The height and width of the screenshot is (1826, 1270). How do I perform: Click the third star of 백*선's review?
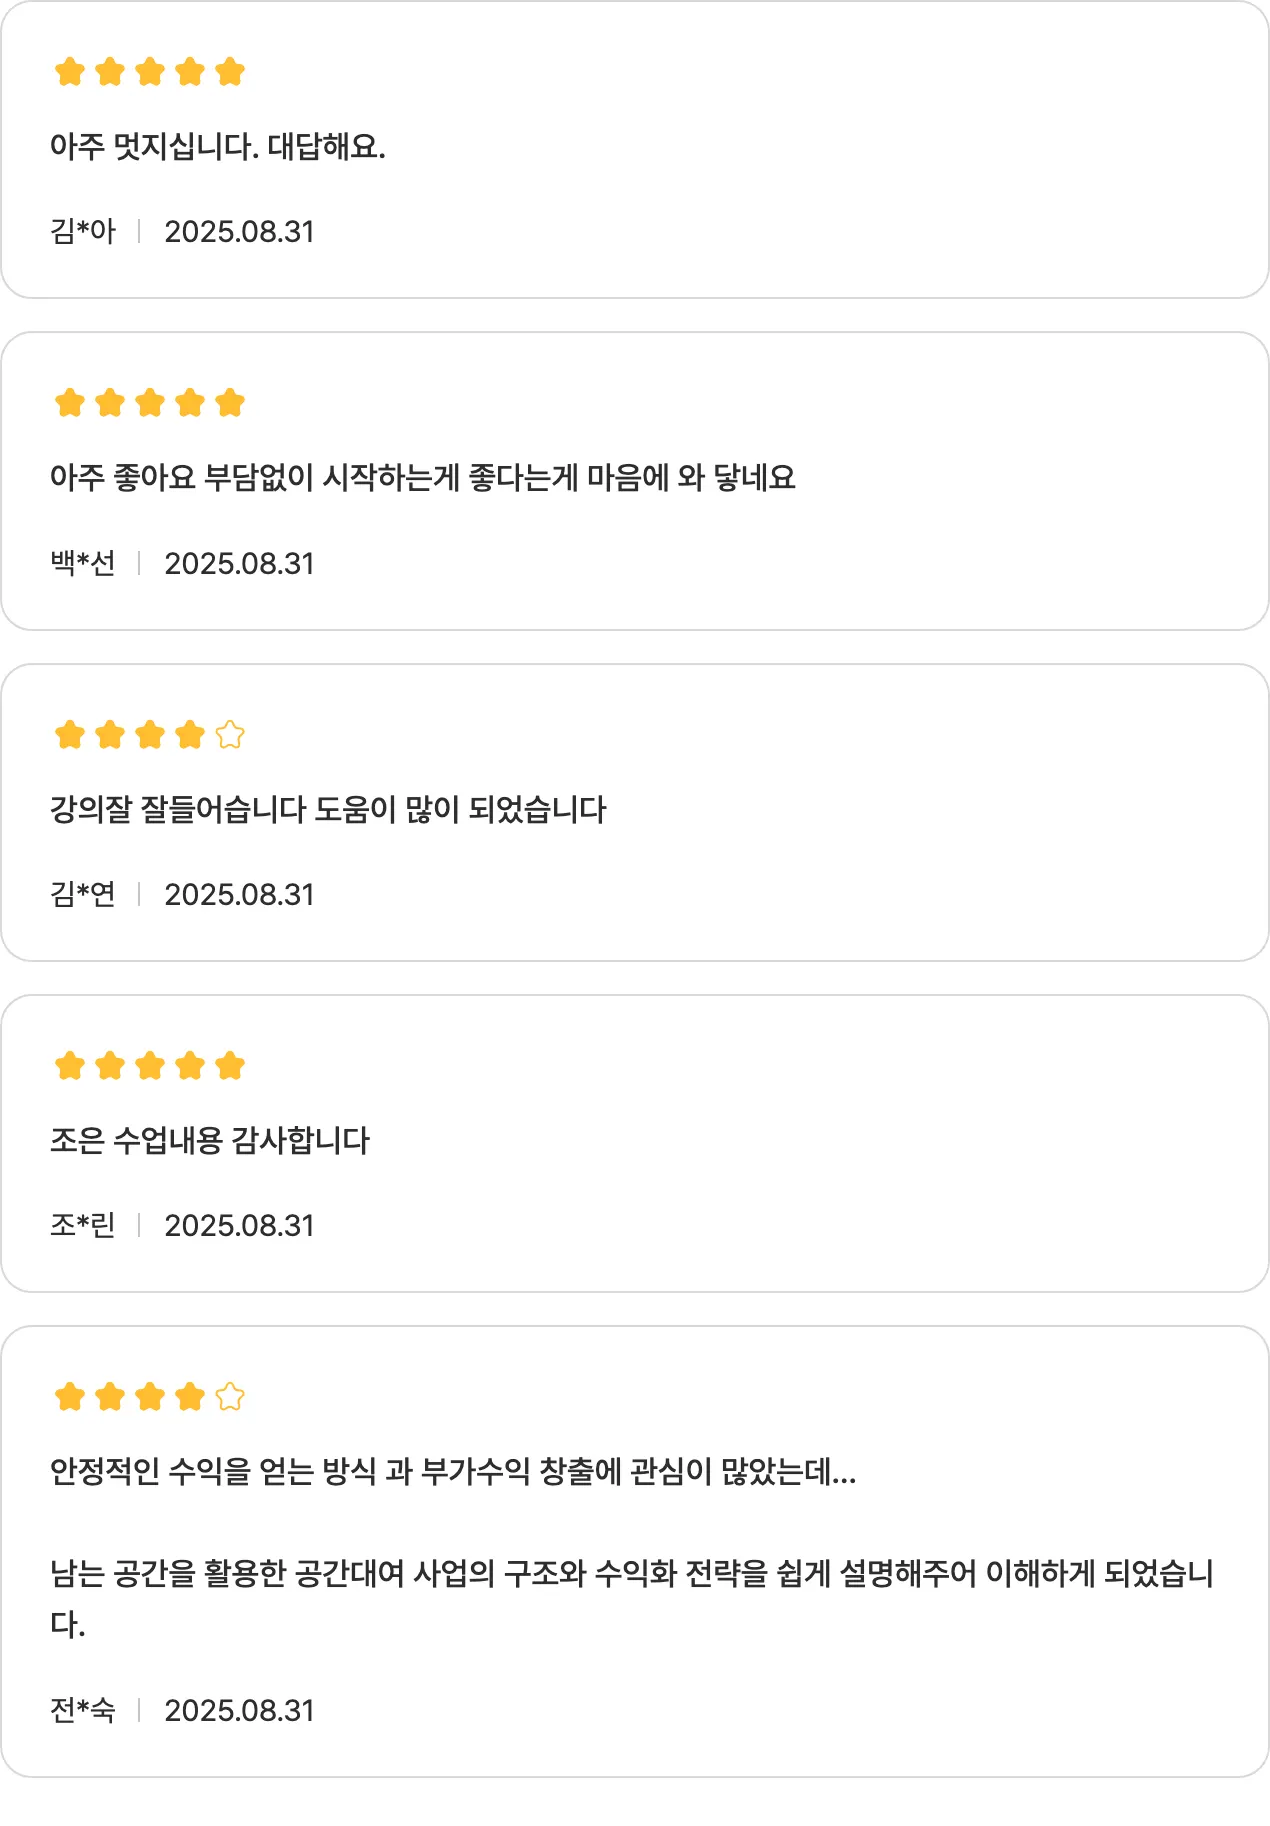150,403
